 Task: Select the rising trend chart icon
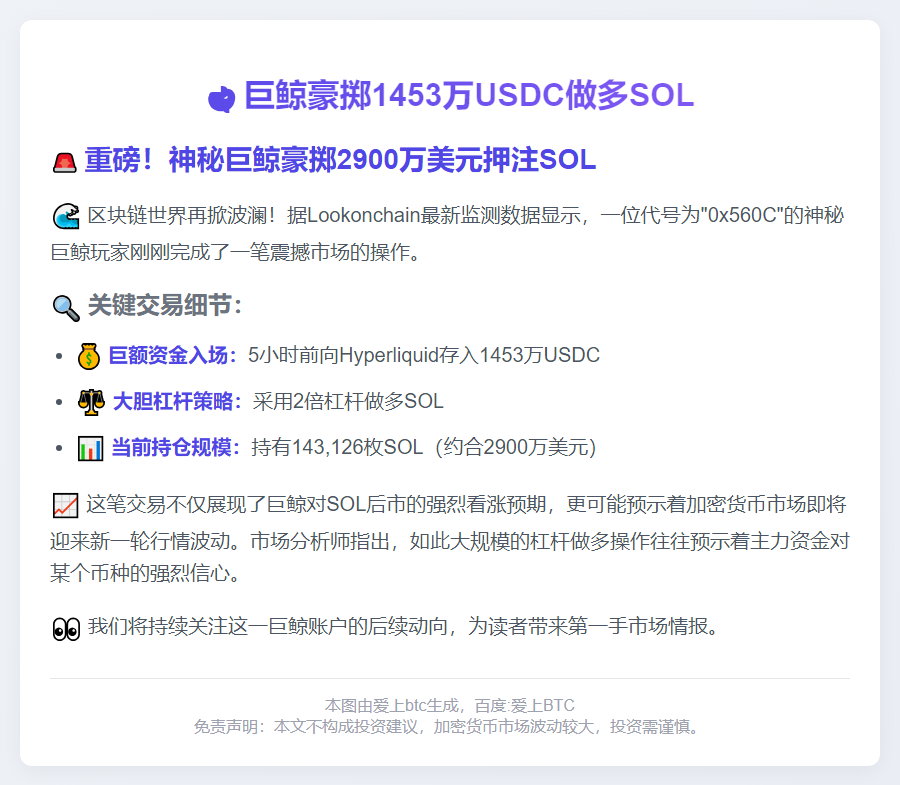tap(66, 505)
